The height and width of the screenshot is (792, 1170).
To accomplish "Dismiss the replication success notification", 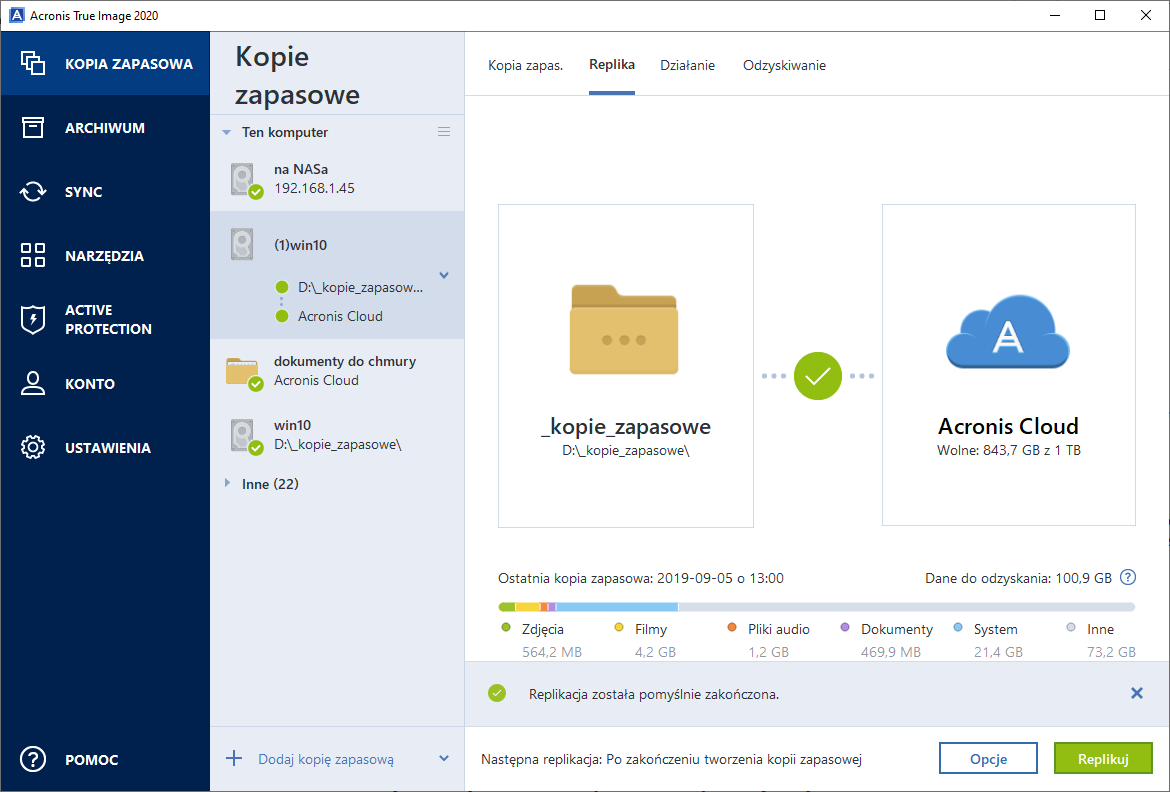I will point(1136,693).
